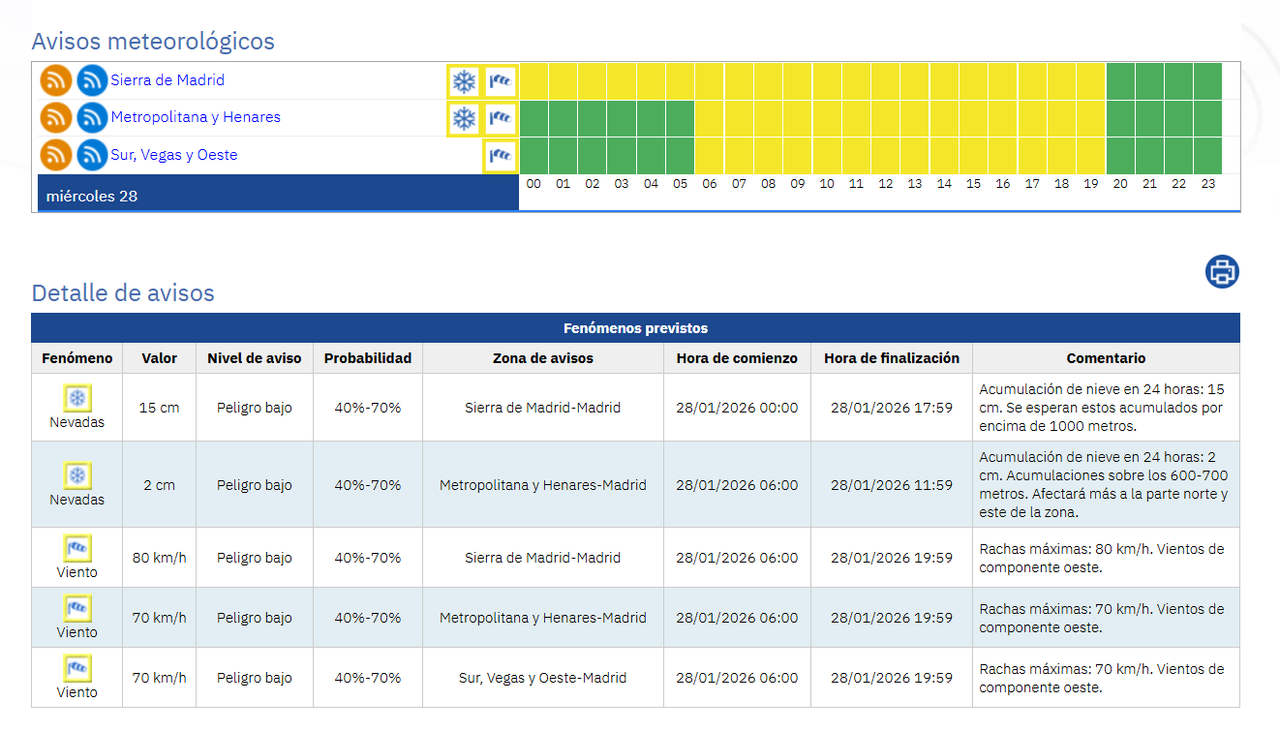Image resolution: width=1280 pixels, height=733 pixels.
Task: Open the Metropolitana y Henares zone link
Action: point(196,117)
